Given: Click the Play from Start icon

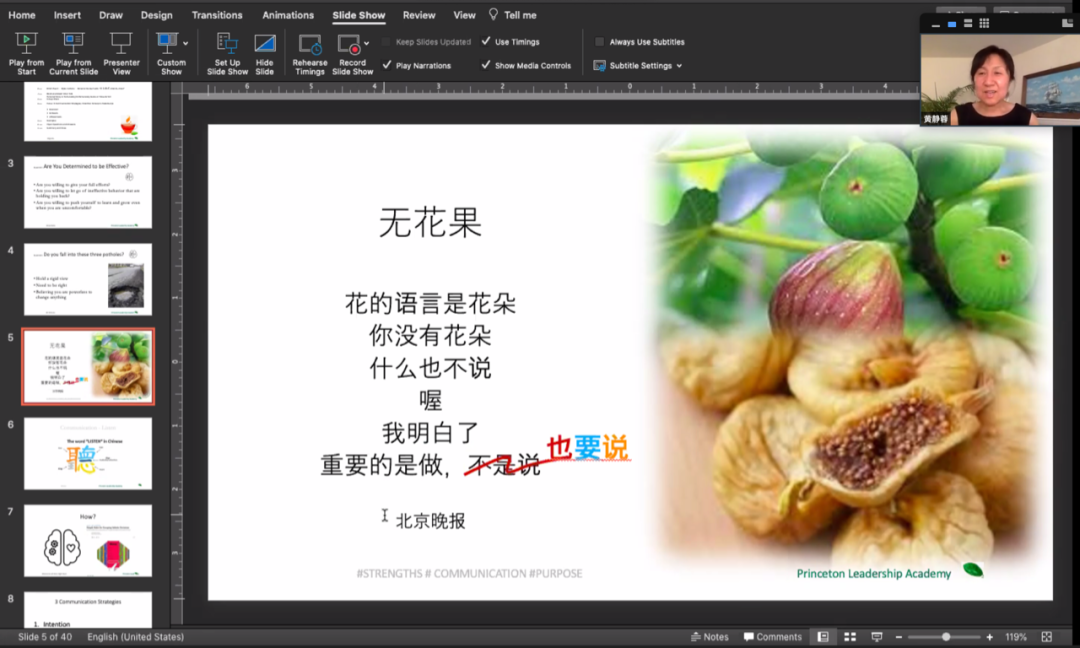Looking at the screenshot, I should [x=26, y=44].
